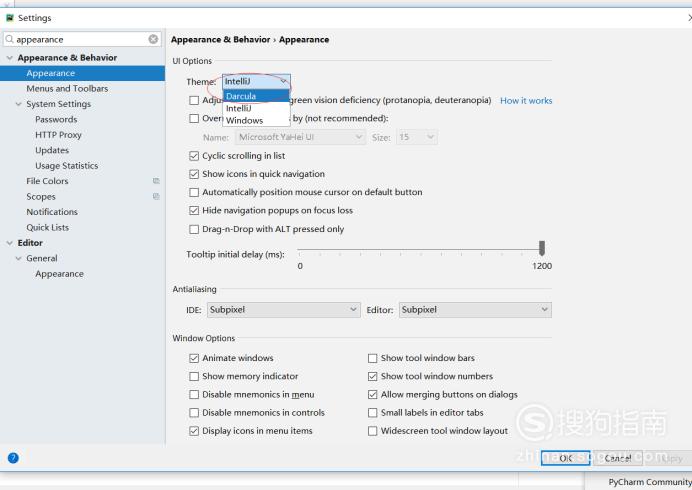Image resolution: width=692 pixels, height=490 pixels.
Task: Uncheck Cyclic scrolling in list
Action: click(x=194, y=156)
